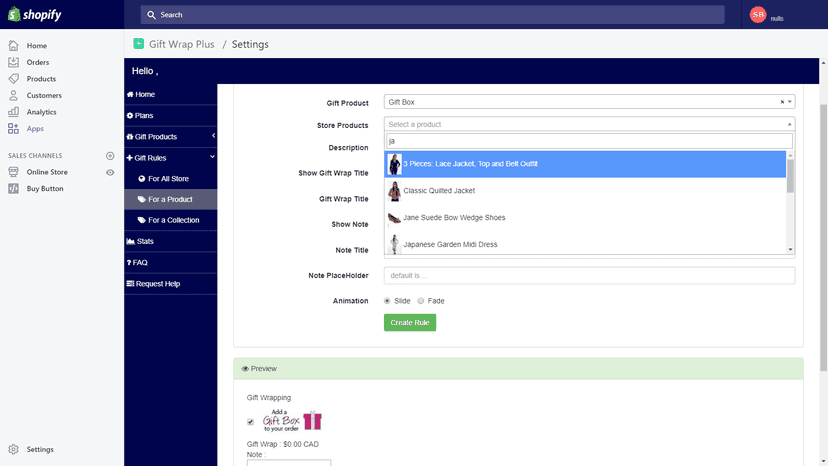Image resolution: width=828 pixels, height=466 pixels.
Task: Click the product list scrollbar handle
Action: coord(790,176)
